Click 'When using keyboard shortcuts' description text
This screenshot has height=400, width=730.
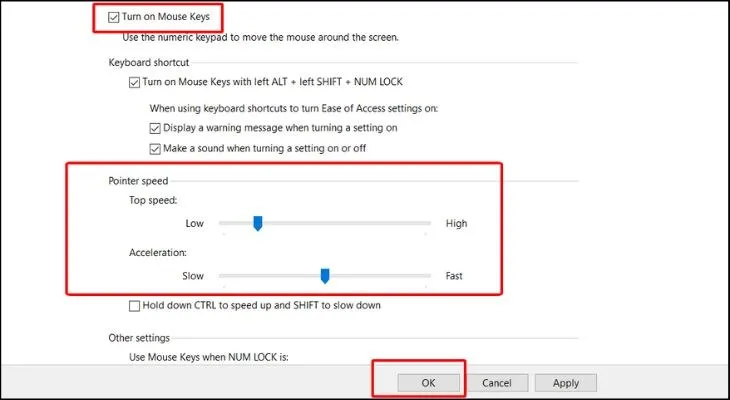tap(294, 109)
